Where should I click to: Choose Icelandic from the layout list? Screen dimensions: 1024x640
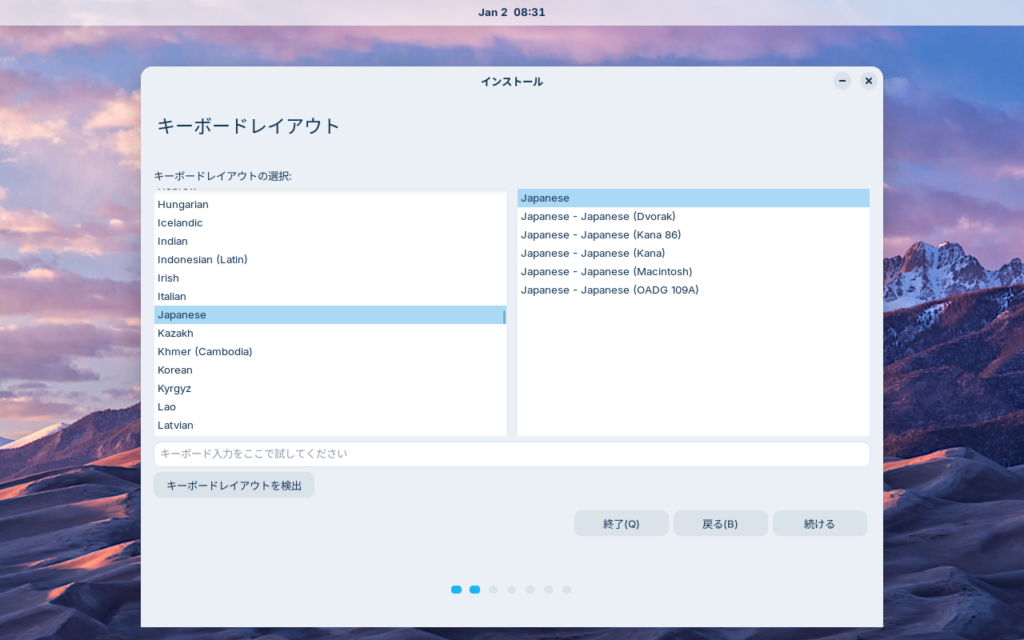click(180, 223)
